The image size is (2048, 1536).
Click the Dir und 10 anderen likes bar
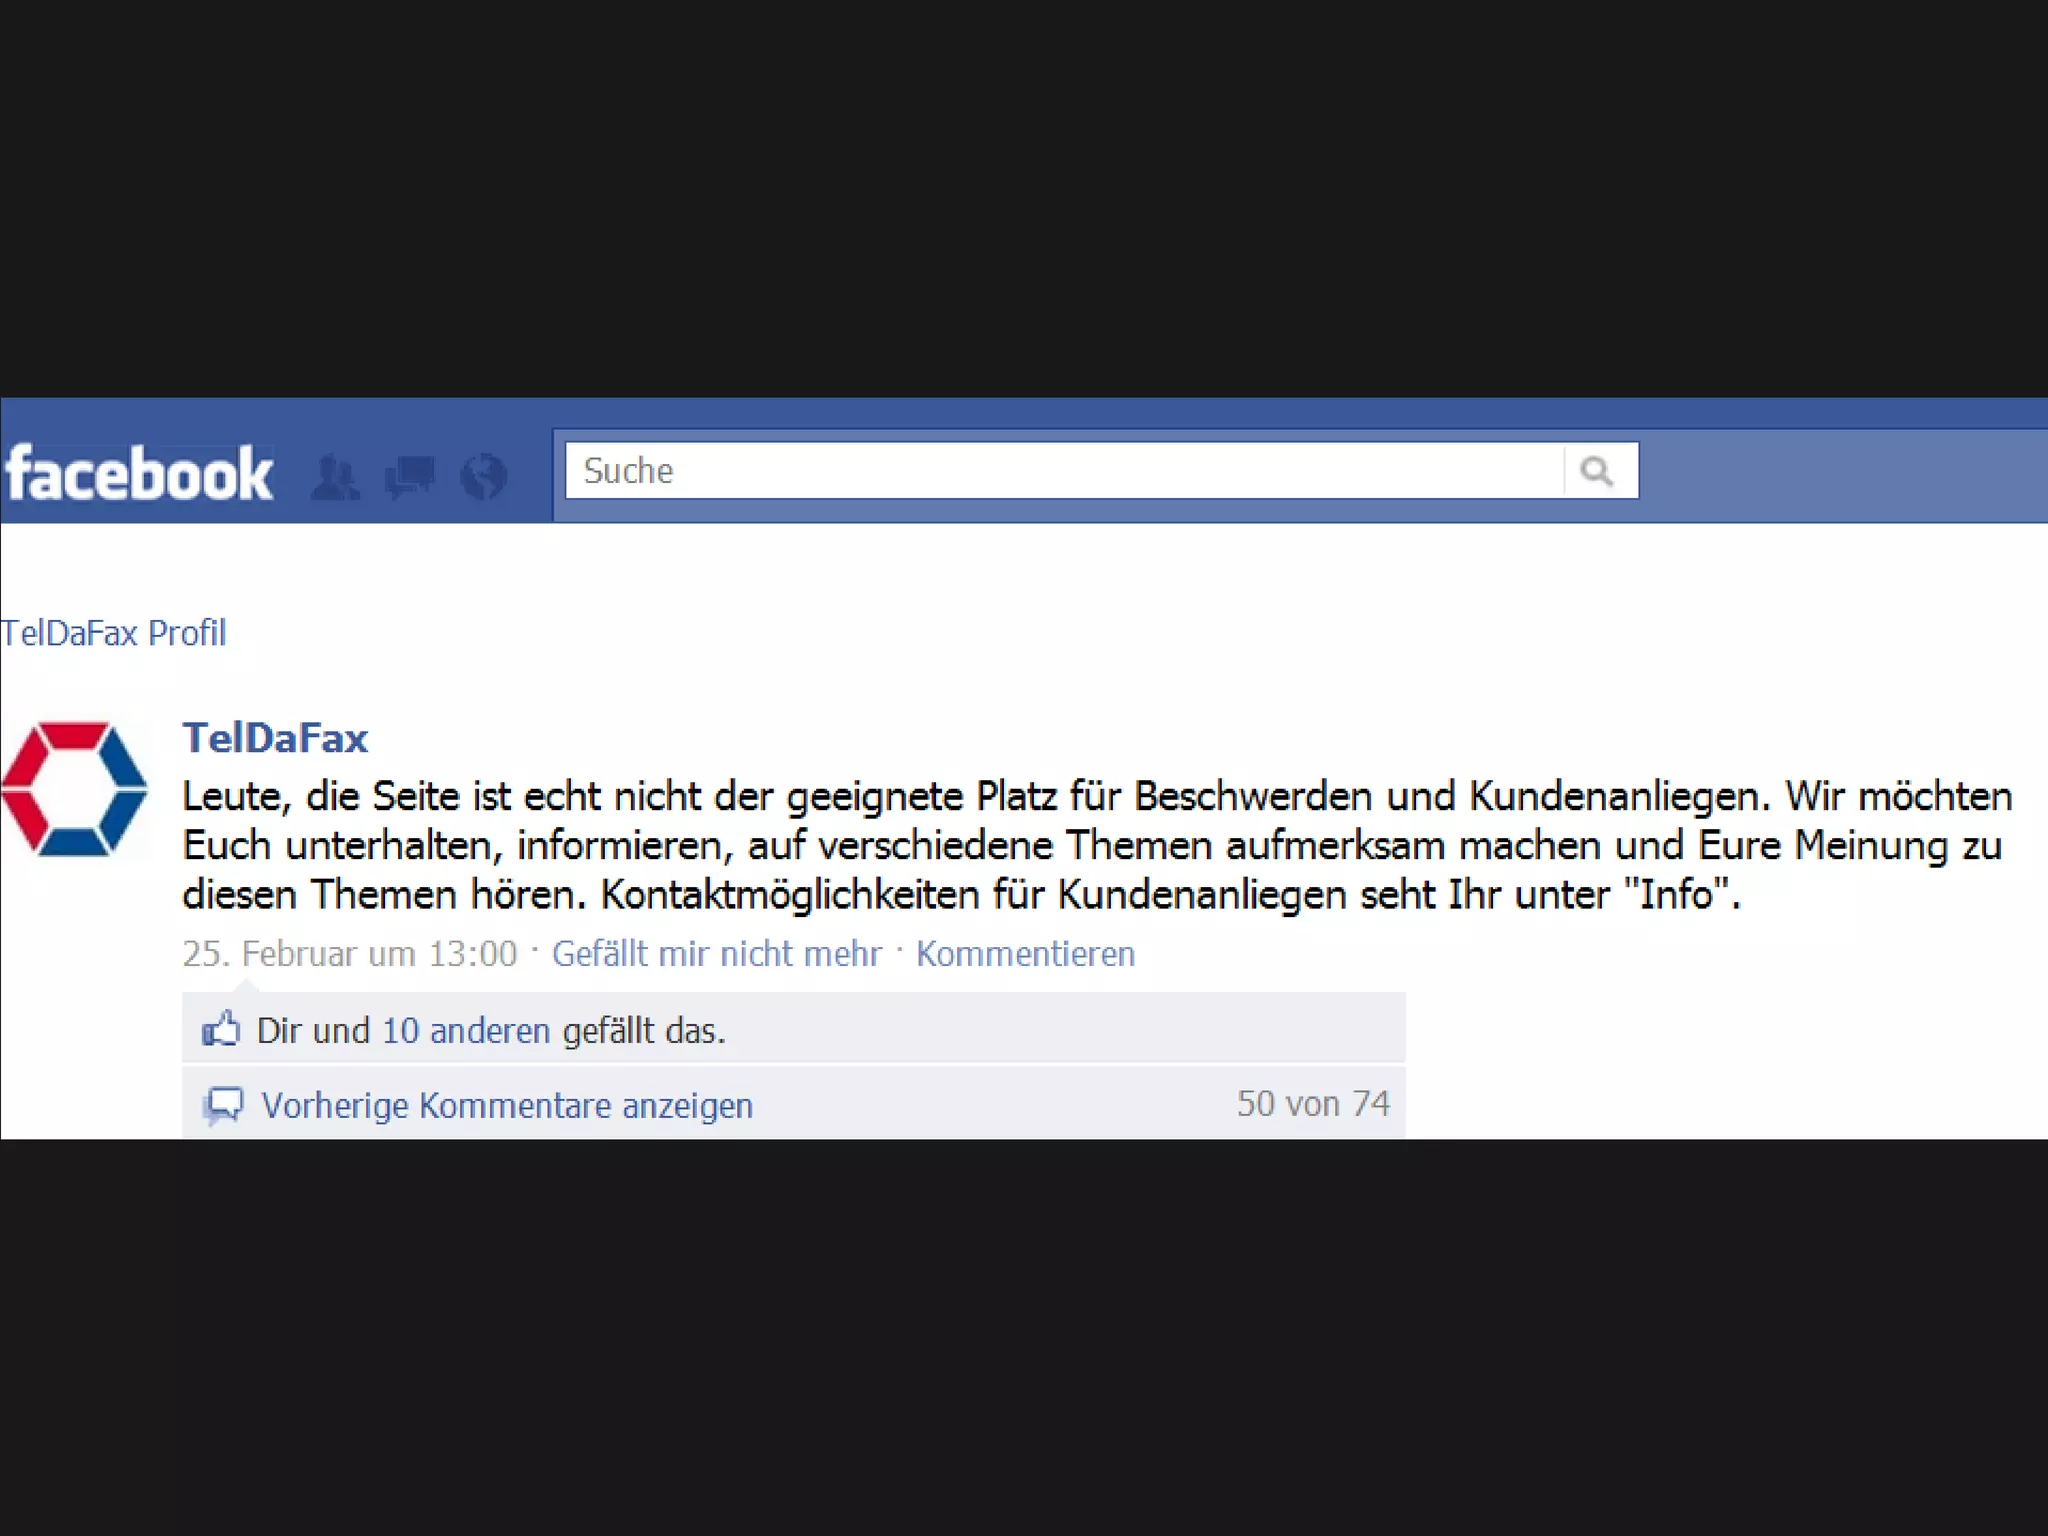793,1028
